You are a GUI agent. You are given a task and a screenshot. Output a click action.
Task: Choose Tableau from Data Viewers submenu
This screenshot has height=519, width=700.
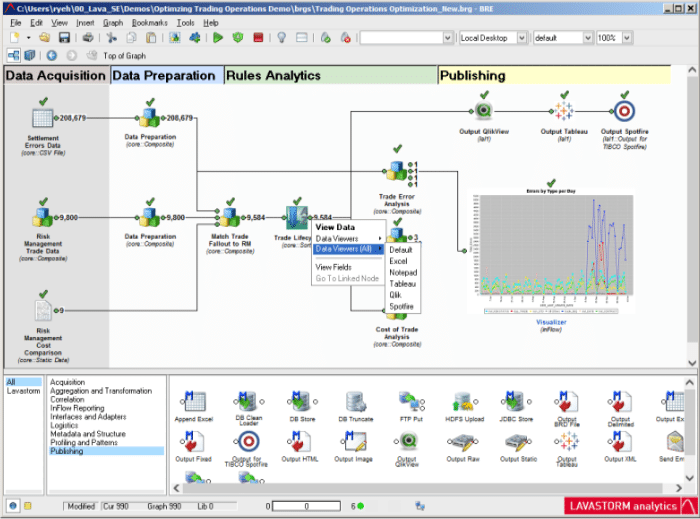(x=402, y=284)
